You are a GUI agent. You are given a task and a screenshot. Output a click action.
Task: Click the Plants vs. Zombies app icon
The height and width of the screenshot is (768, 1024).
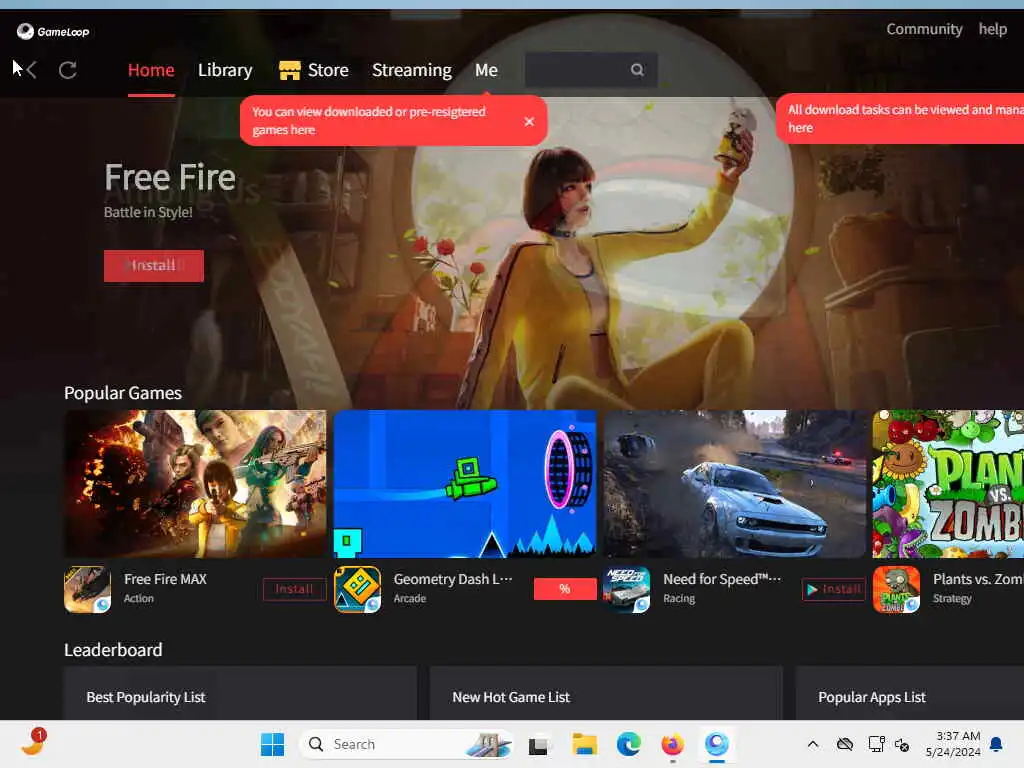coord(897,589)
